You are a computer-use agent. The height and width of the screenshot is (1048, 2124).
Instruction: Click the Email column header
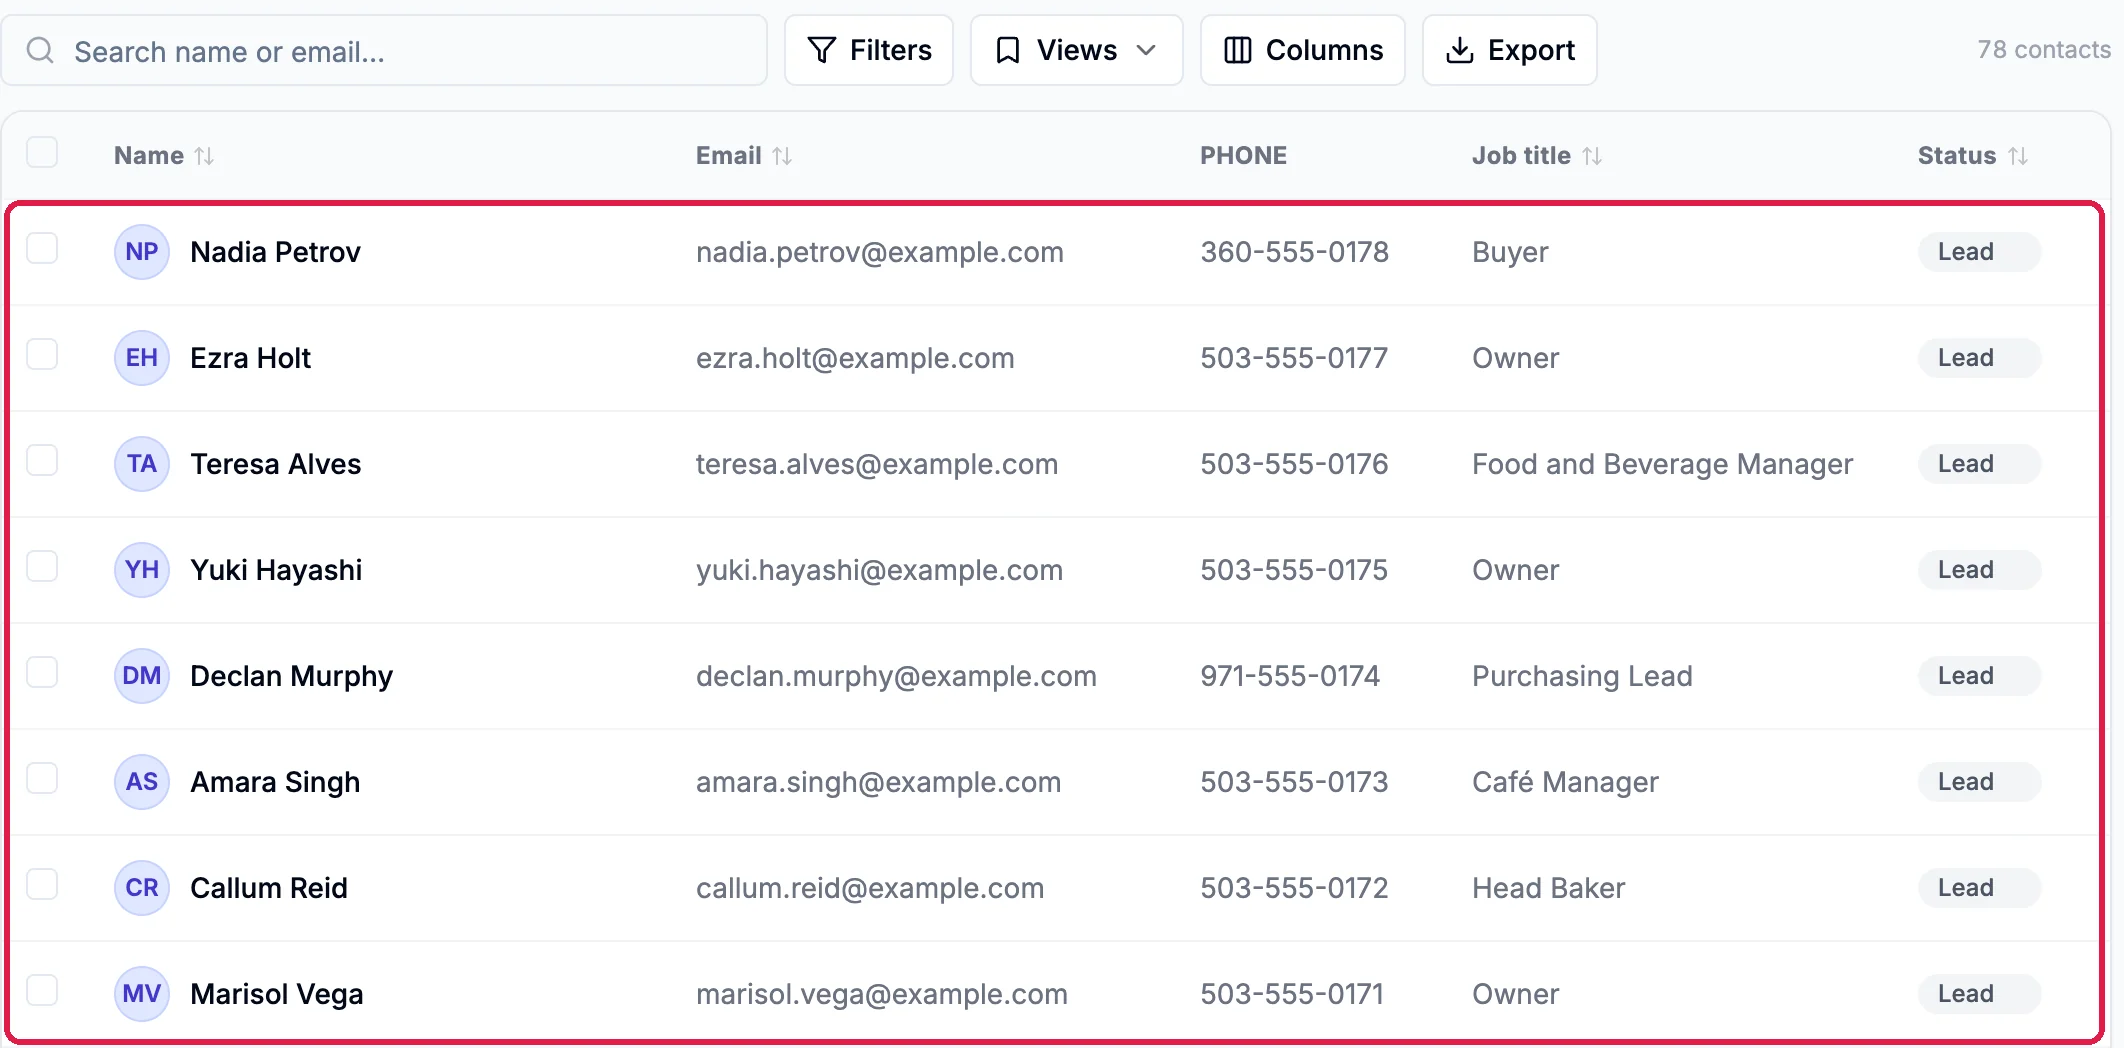(729, 156)
